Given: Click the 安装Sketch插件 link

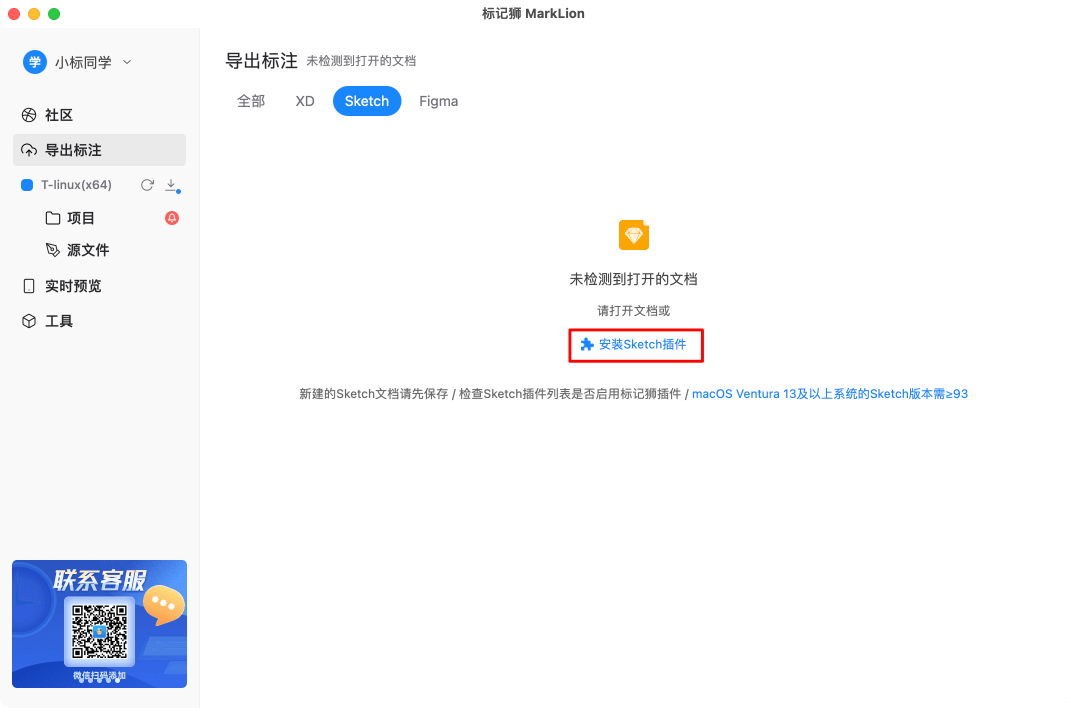Looking at the screenshot, I should pos(642,345).
